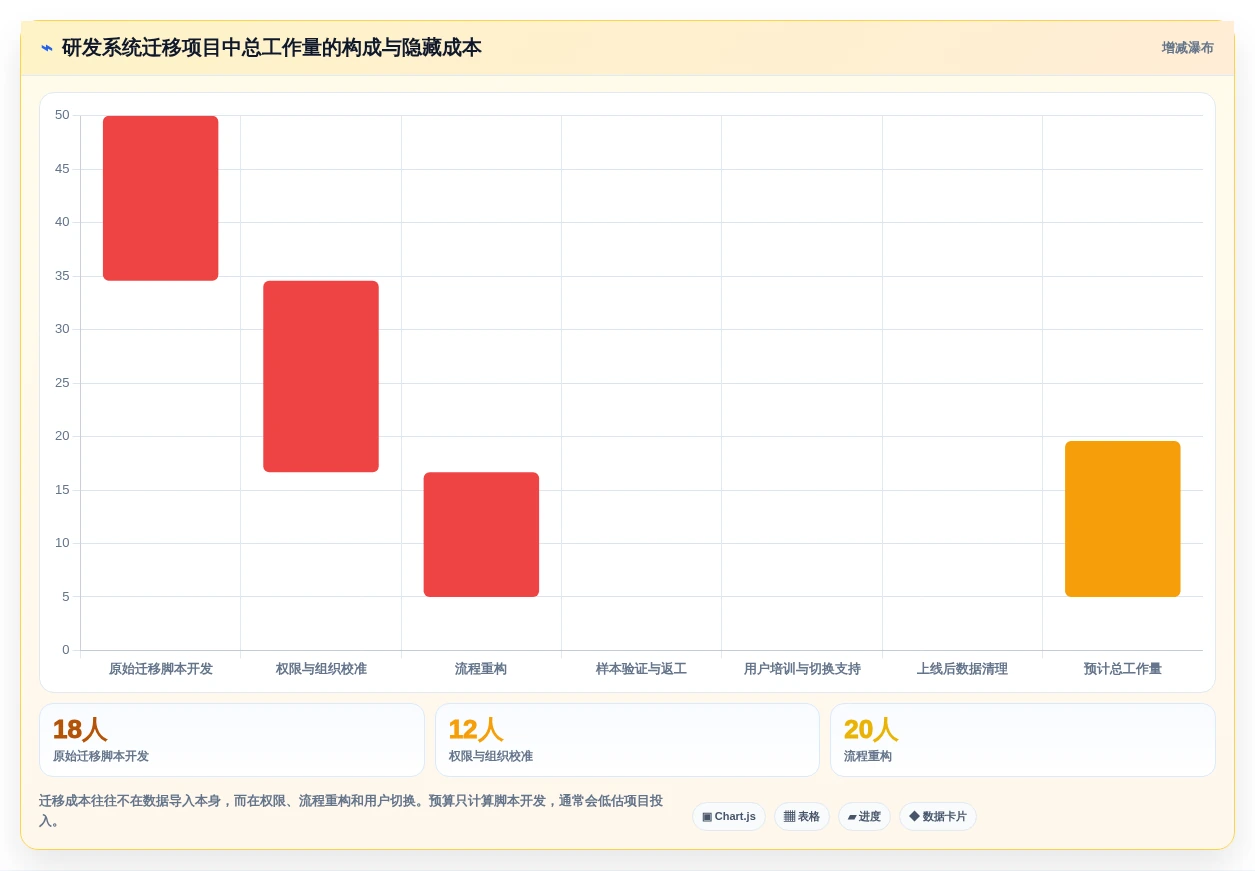Click the x-axis label 流程重构
Screen dimensions: 1255x871
[481, 669]
